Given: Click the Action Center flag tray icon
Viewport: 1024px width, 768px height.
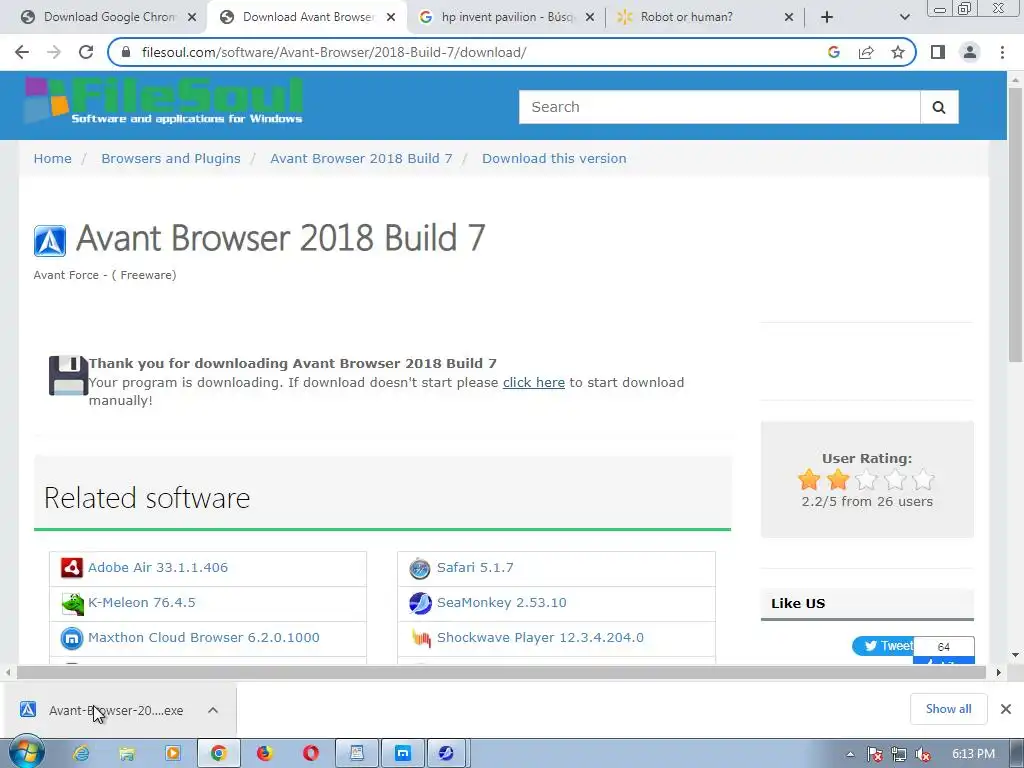Looking at the screenshot, I should click(874, 754).
